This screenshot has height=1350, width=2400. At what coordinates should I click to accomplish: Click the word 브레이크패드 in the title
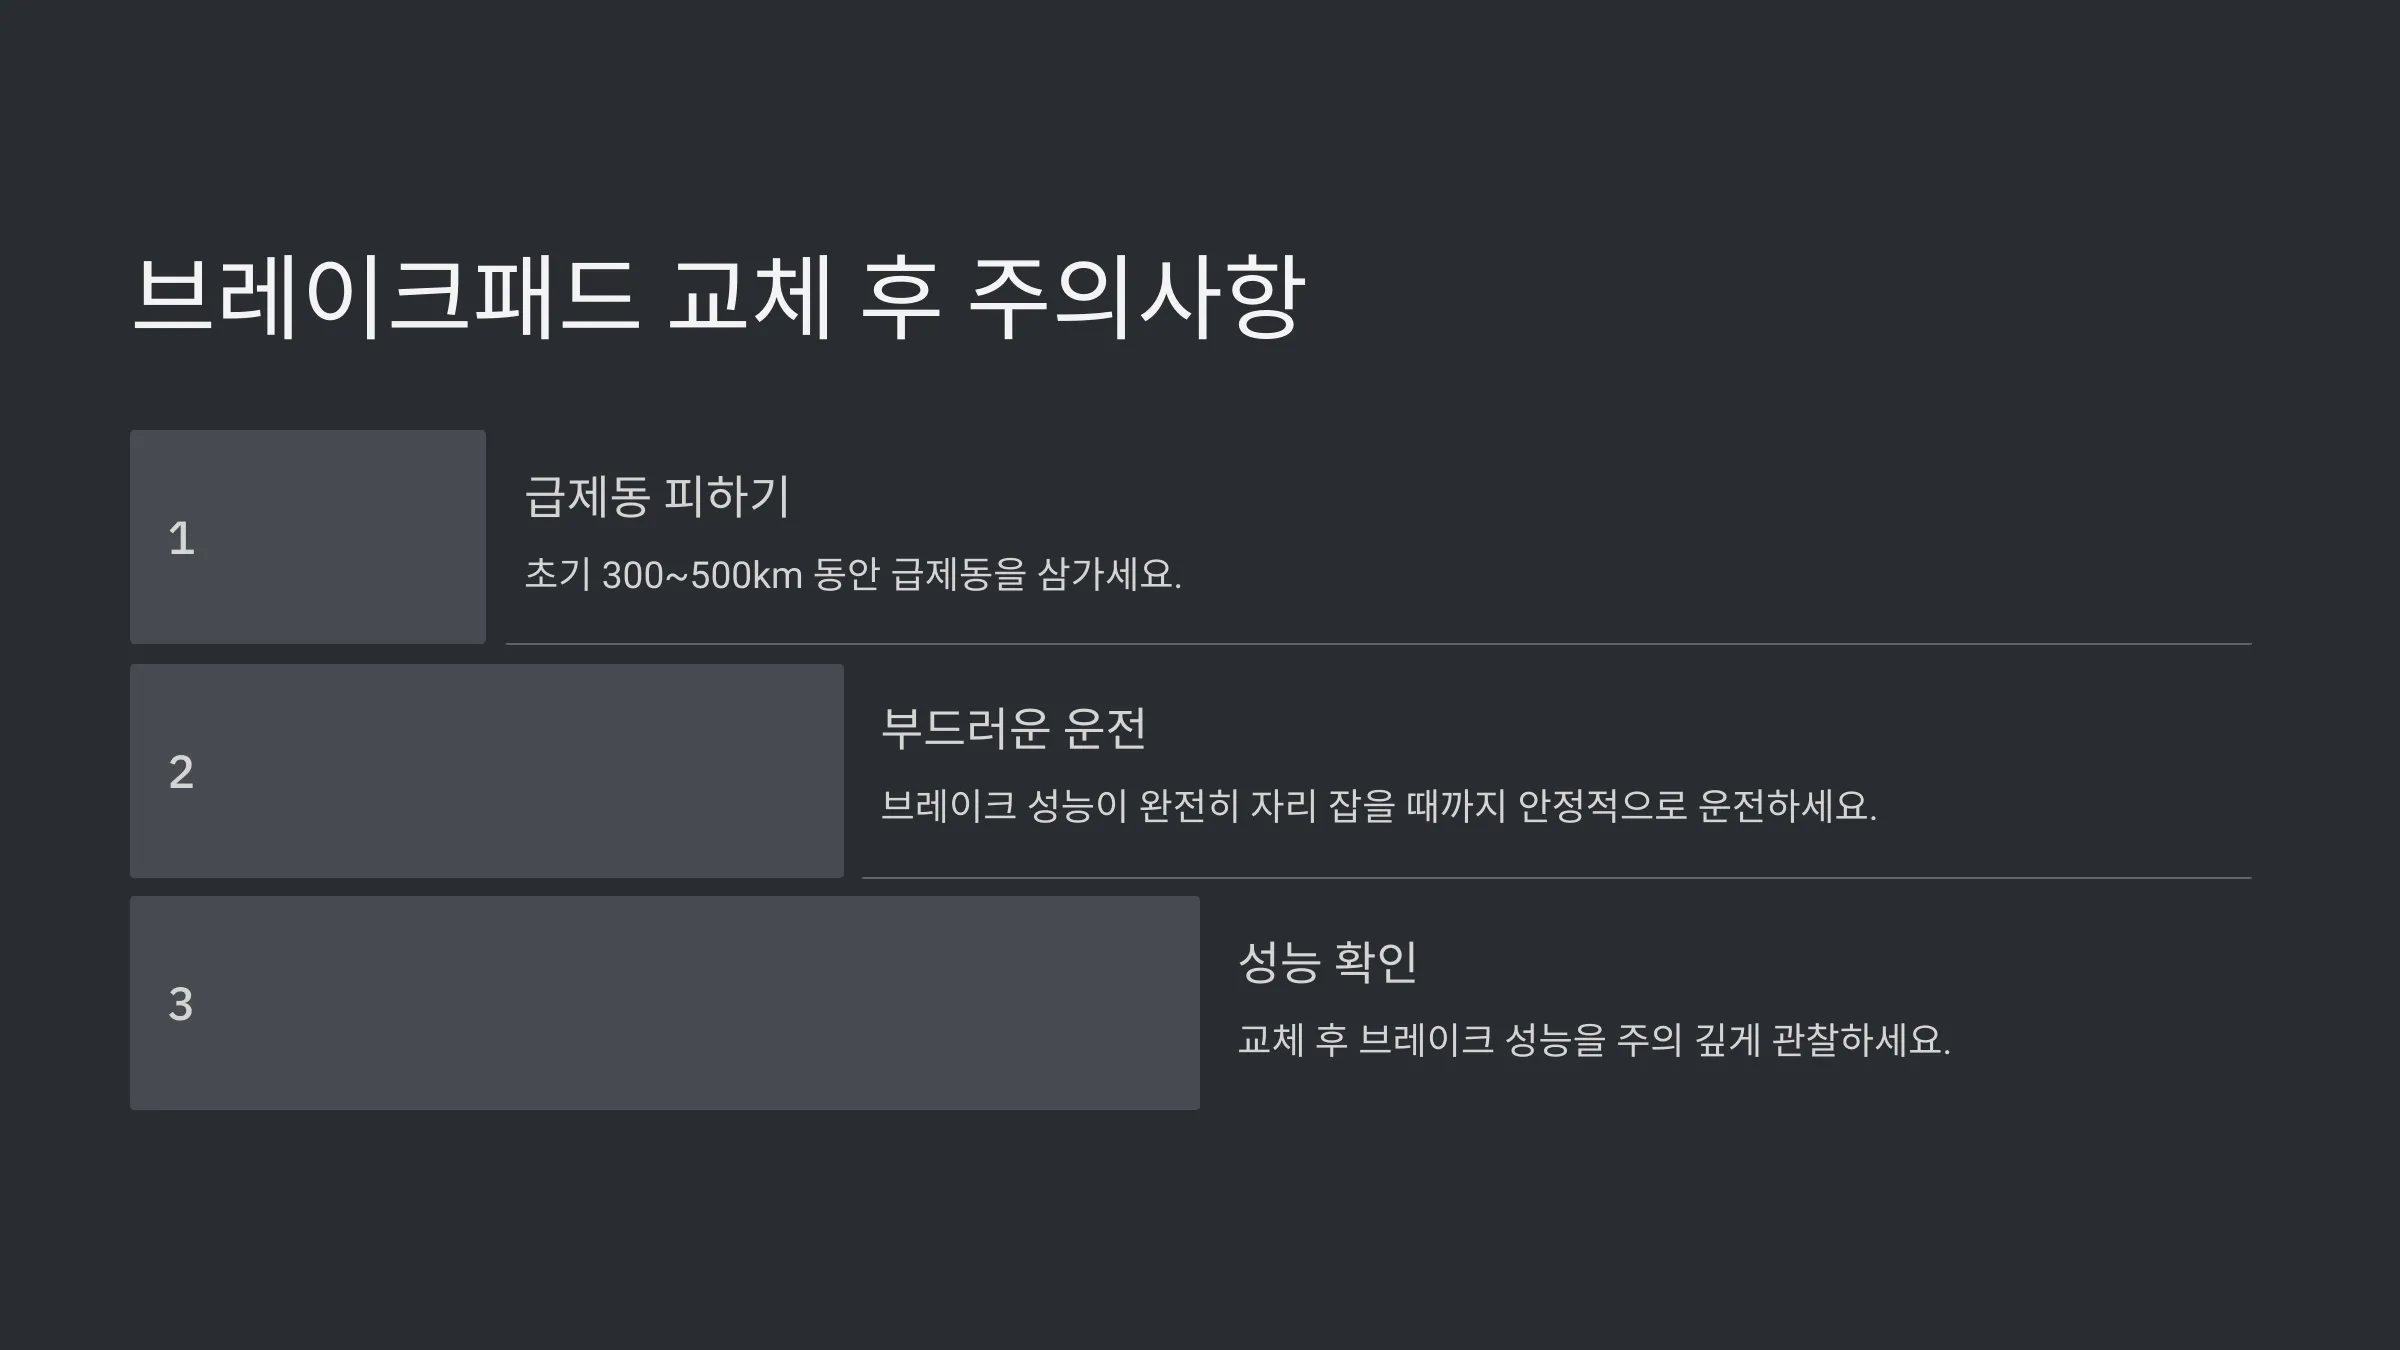pos(385,296)
